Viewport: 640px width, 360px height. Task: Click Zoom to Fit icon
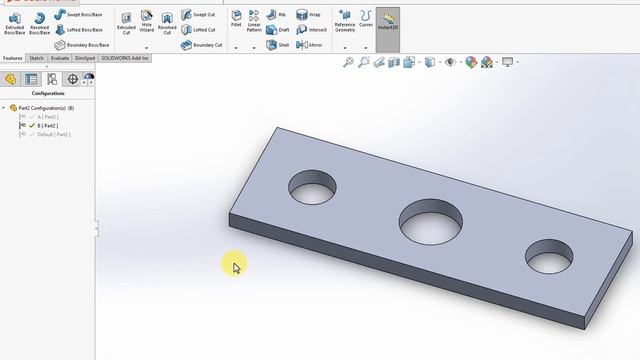coord(348,62)
